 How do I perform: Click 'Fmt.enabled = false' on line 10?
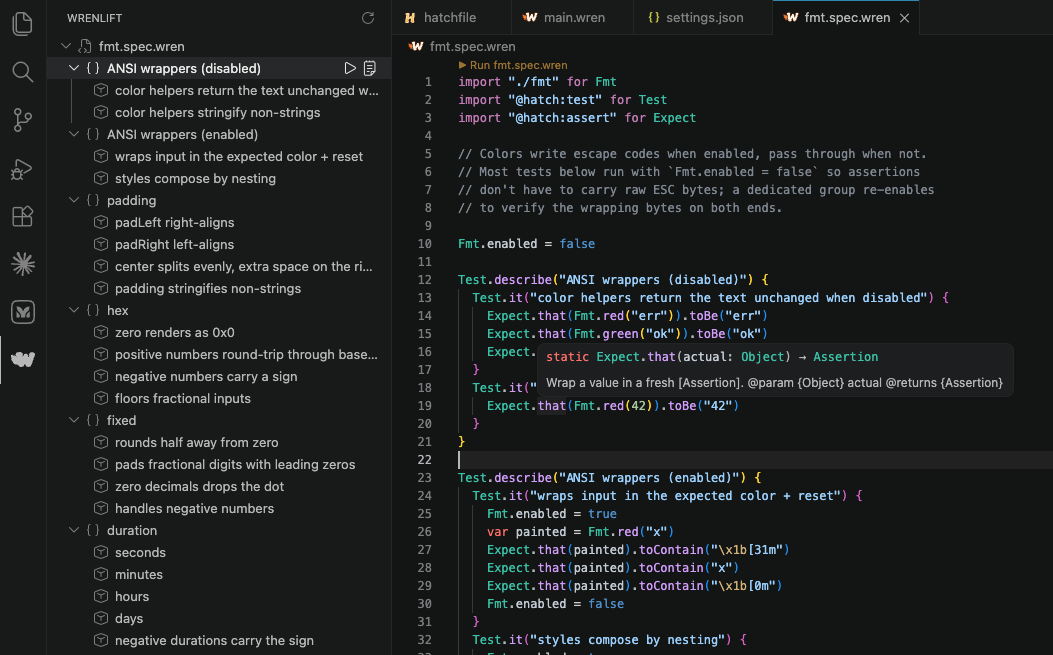526,244
